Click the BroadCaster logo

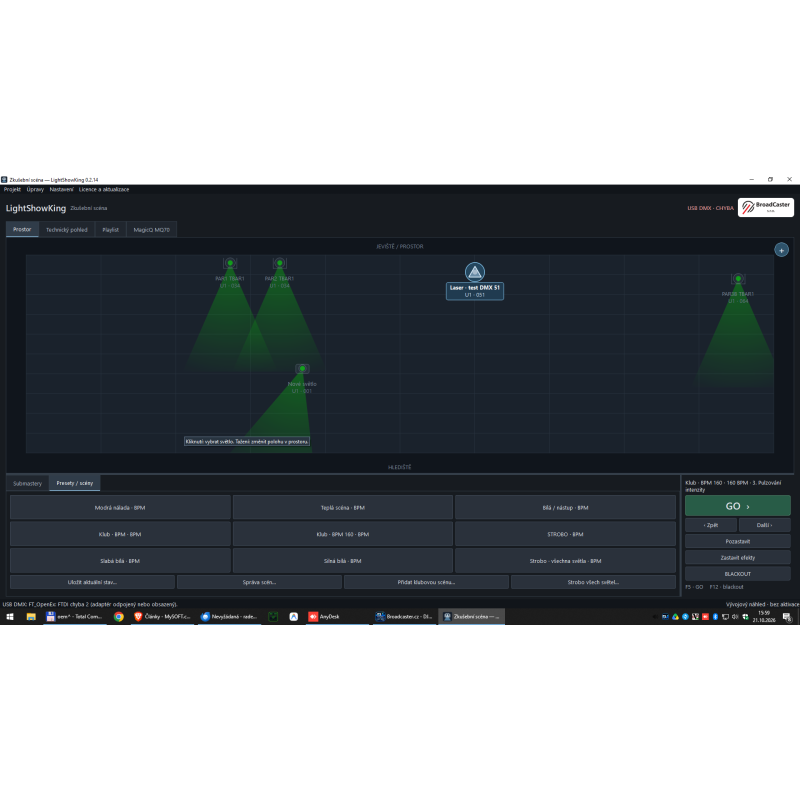(766, 207)
